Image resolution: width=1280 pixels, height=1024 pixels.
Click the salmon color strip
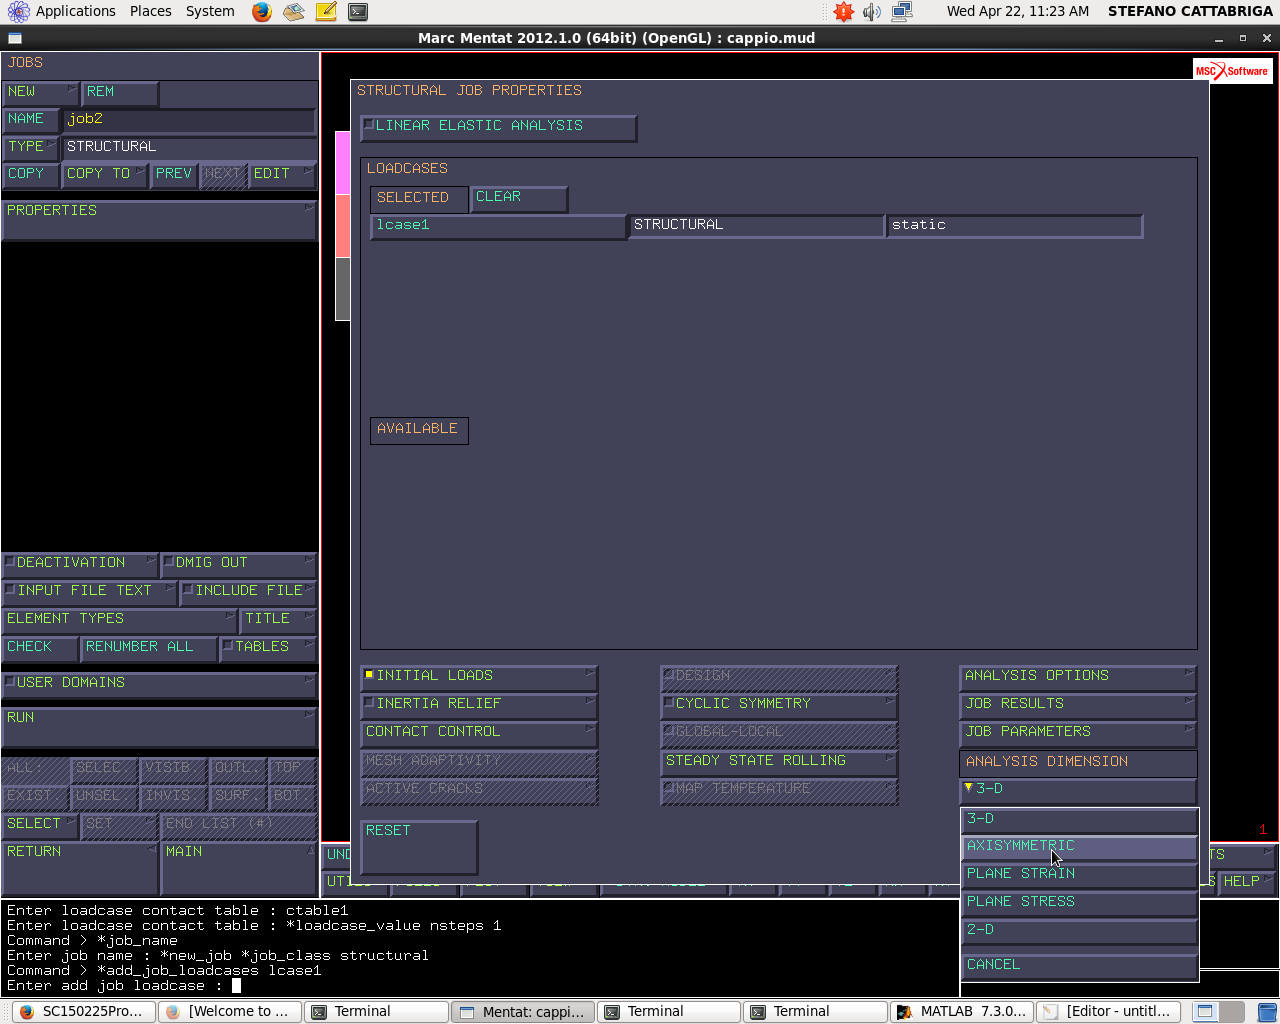[x=342, y=226]
